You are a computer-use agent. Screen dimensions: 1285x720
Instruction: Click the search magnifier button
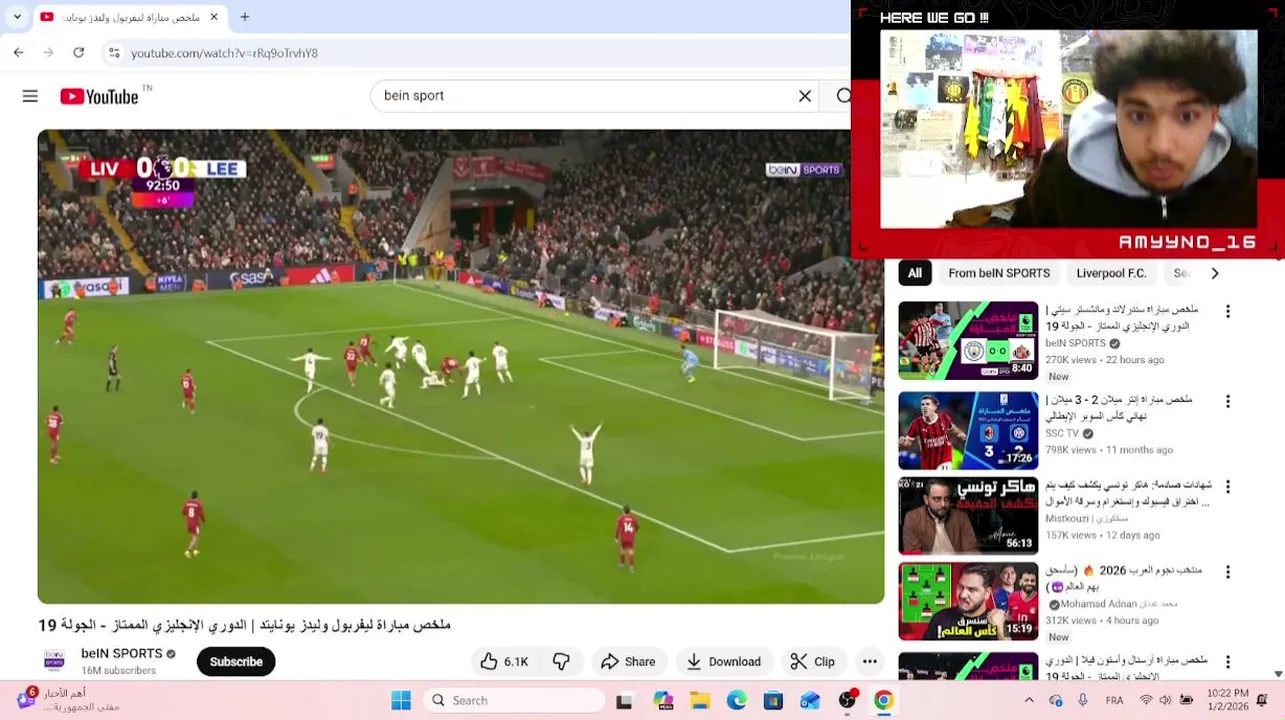coord(843,96)
